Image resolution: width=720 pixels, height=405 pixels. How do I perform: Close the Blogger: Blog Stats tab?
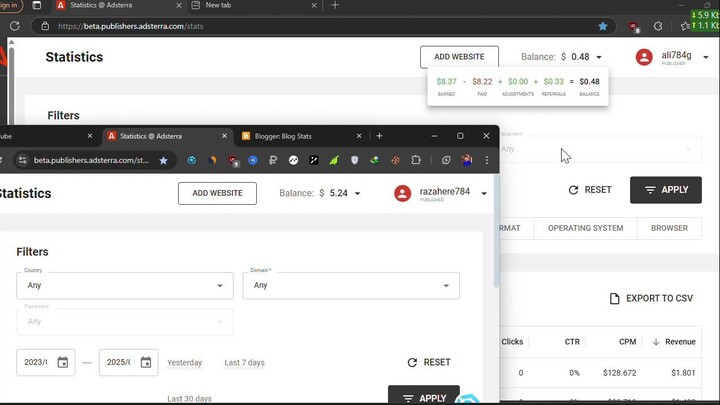(x=359, y=136)
